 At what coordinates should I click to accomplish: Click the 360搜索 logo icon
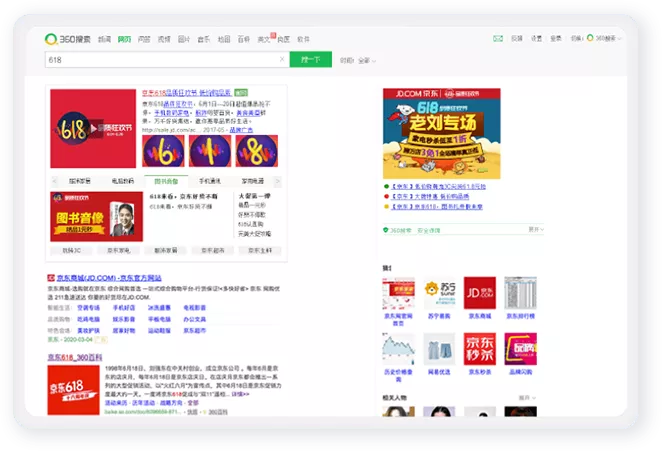tap(52, 39)
